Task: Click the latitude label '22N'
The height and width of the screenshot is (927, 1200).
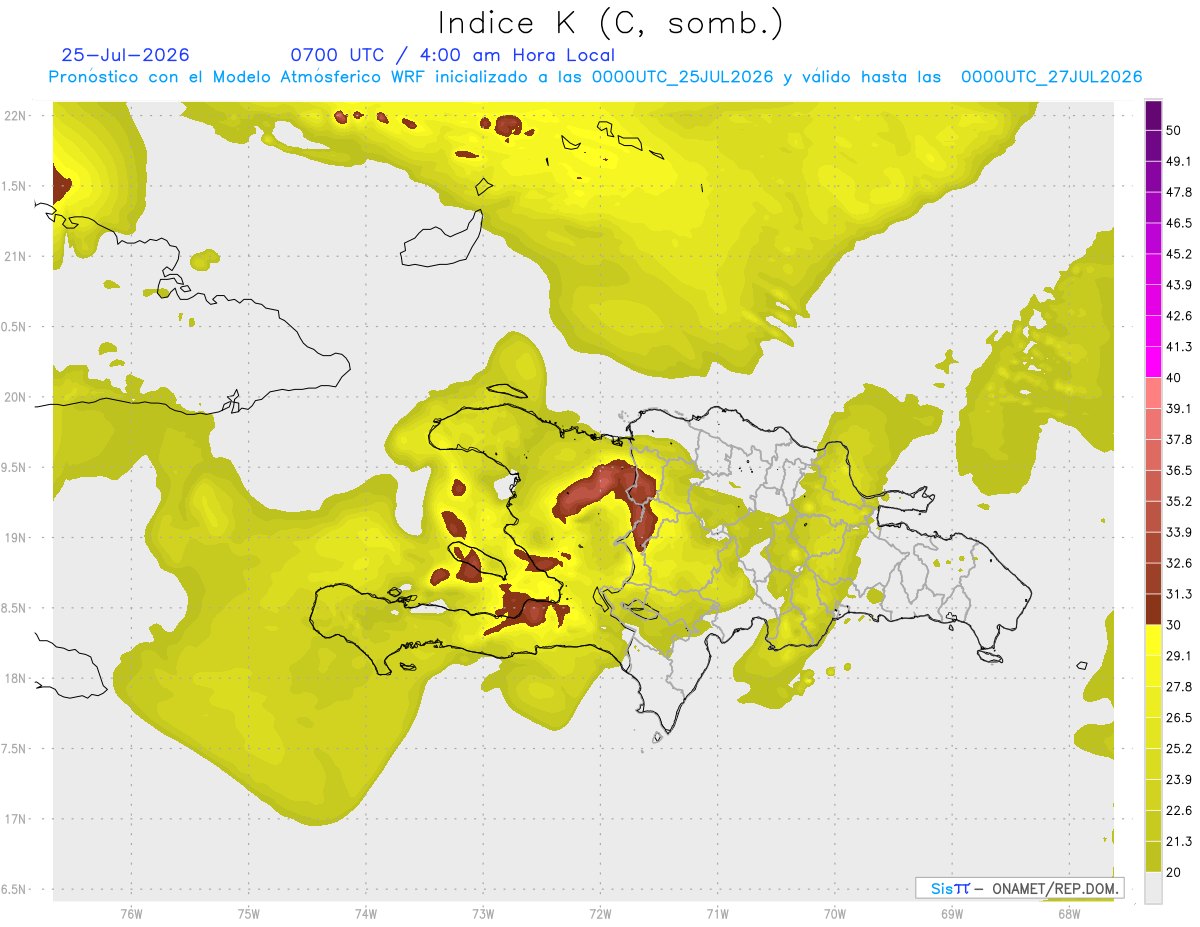Action: 15,115
